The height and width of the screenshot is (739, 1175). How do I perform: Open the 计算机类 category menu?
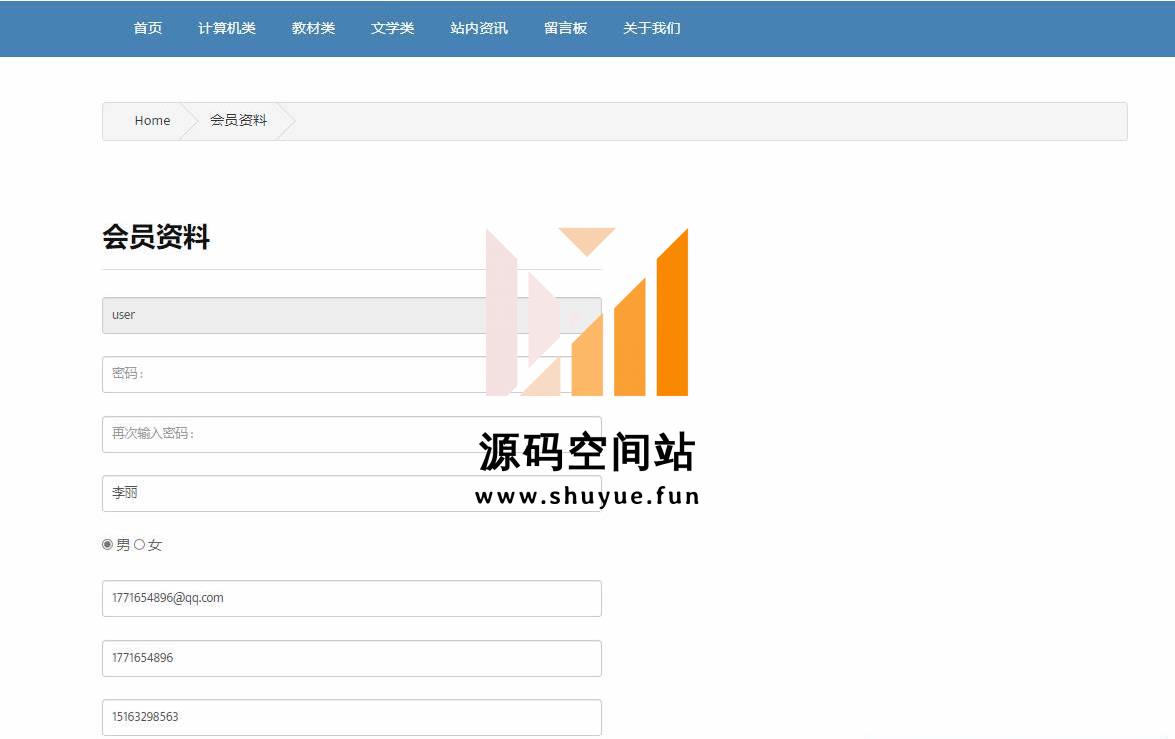(x=227, y=28)
